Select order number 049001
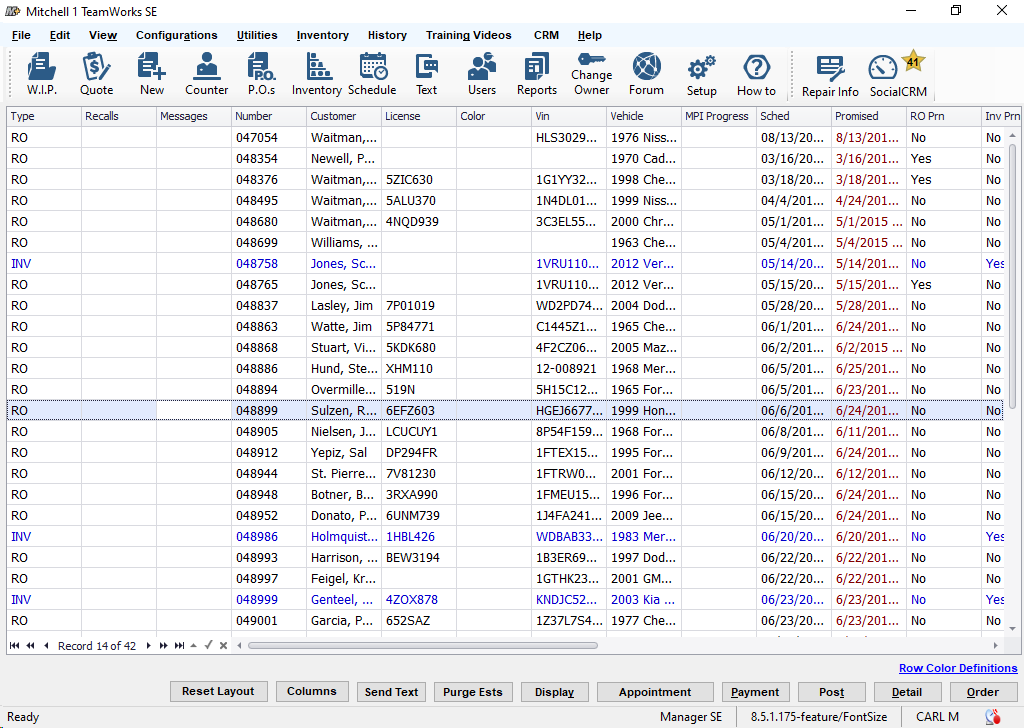 point(268,621)
